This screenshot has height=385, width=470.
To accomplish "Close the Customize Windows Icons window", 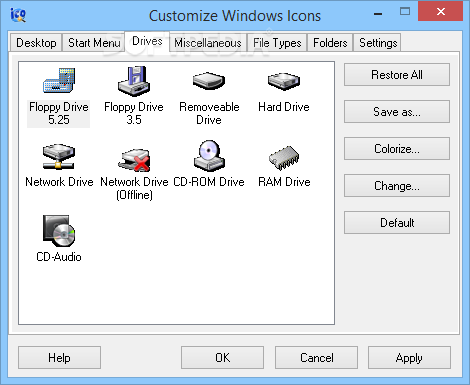I will point(441,12).
